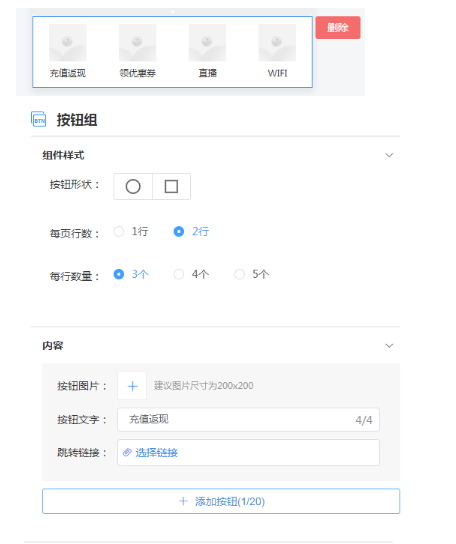Screen dimensions: 456x544
Task: Collapse the 内容 section chevron
Action: (x=389, y=346)
